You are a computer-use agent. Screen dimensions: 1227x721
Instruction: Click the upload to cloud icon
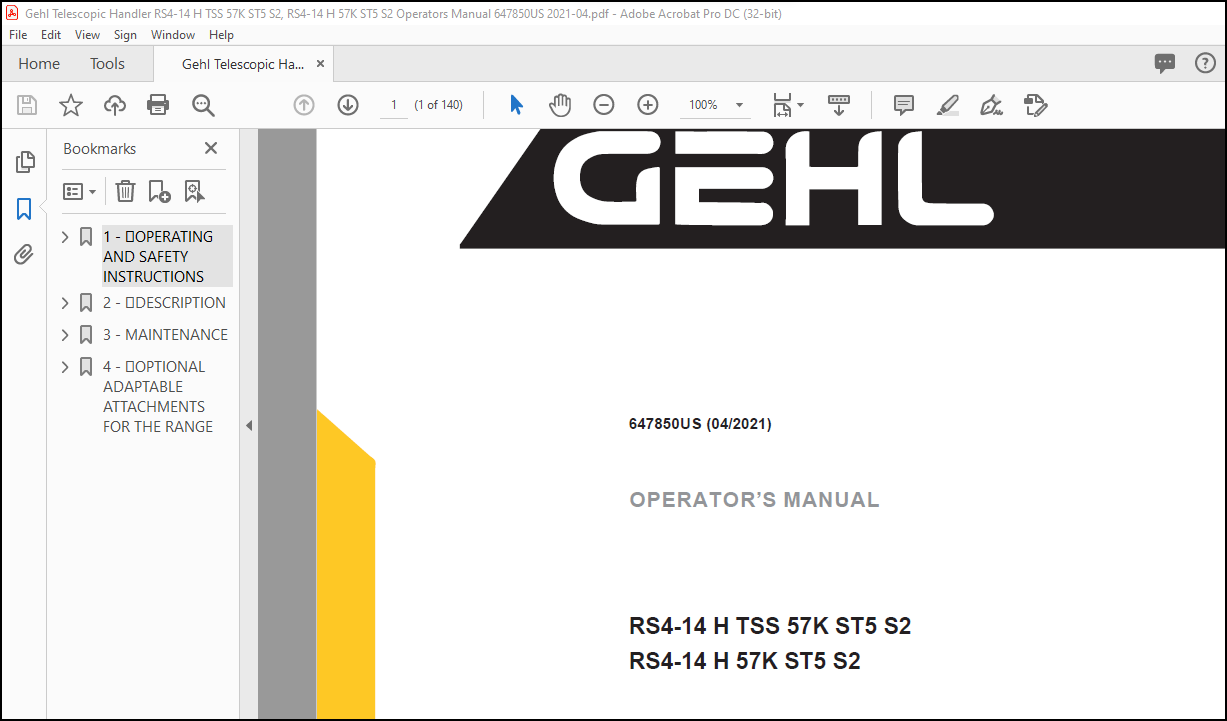tap(115, 105)
